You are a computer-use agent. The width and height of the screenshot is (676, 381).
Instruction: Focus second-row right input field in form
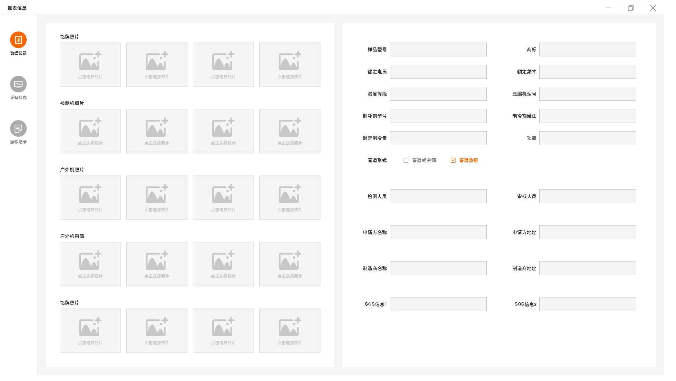587,72
